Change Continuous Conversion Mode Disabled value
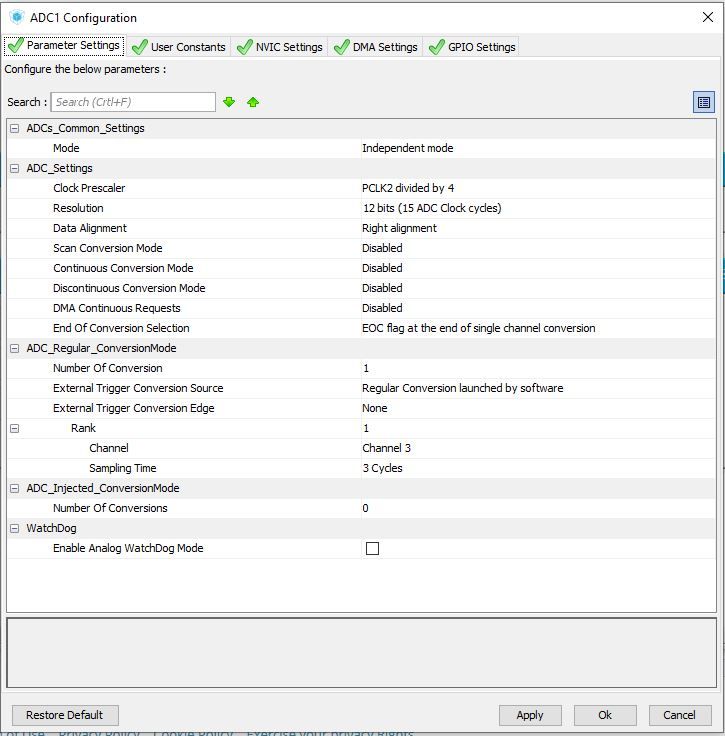The width and height of the screenshot is (725, 736). [x=382, y=268]
